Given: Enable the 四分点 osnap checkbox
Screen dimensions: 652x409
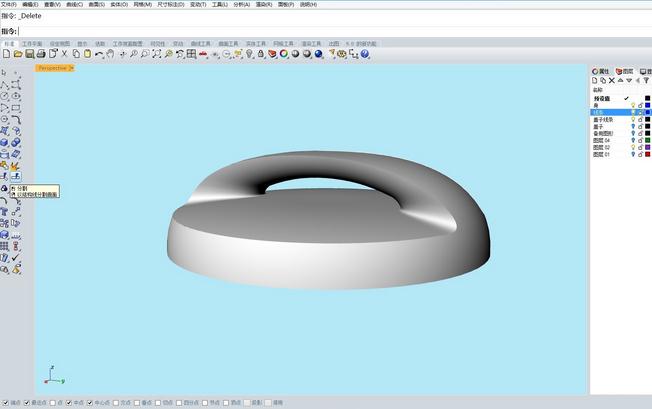Looking at the screenshot, I should point(180,403).
